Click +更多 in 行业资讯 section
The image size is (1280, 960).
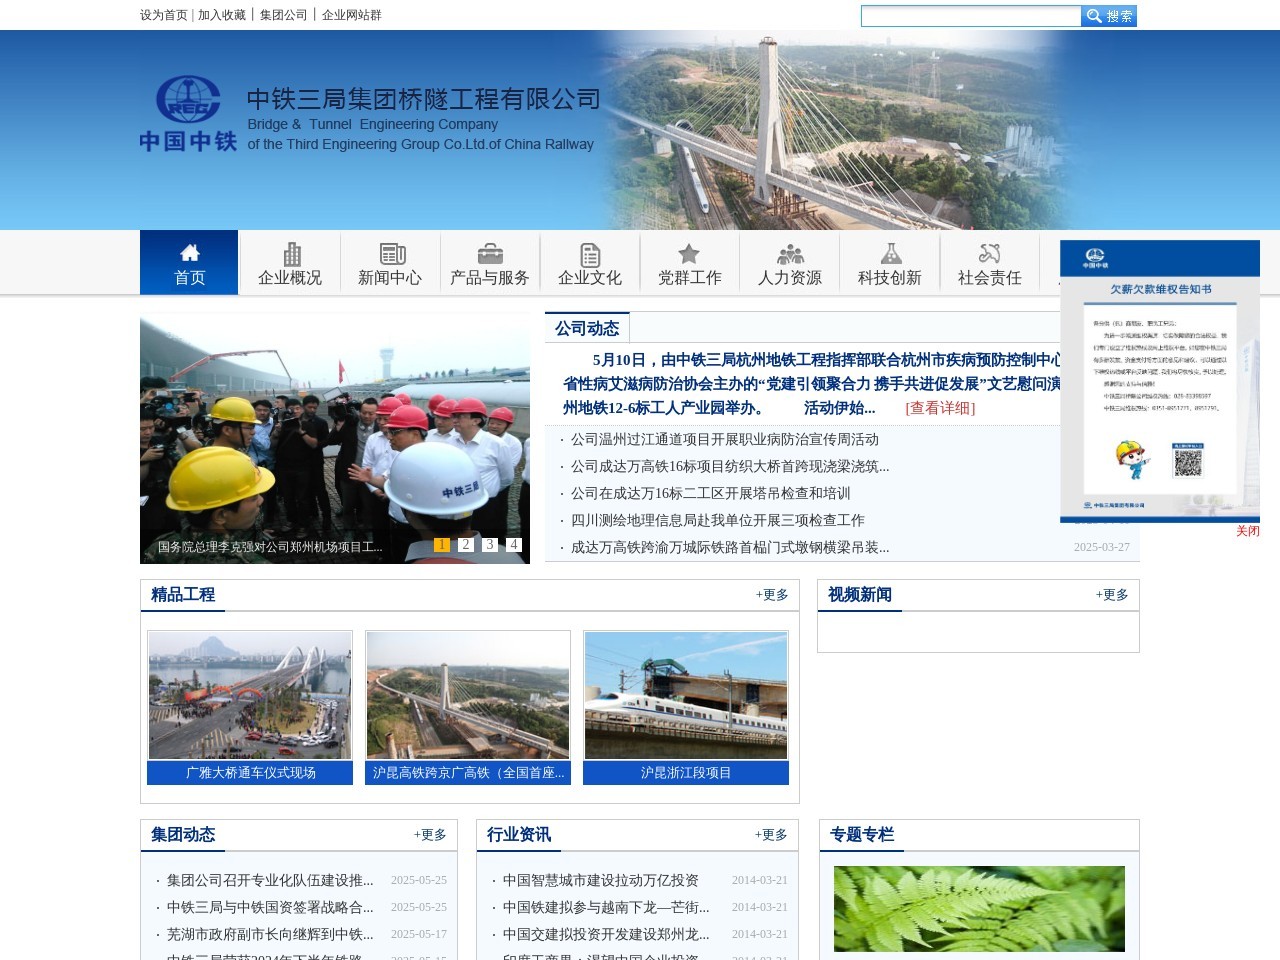[x=771, y=835]
